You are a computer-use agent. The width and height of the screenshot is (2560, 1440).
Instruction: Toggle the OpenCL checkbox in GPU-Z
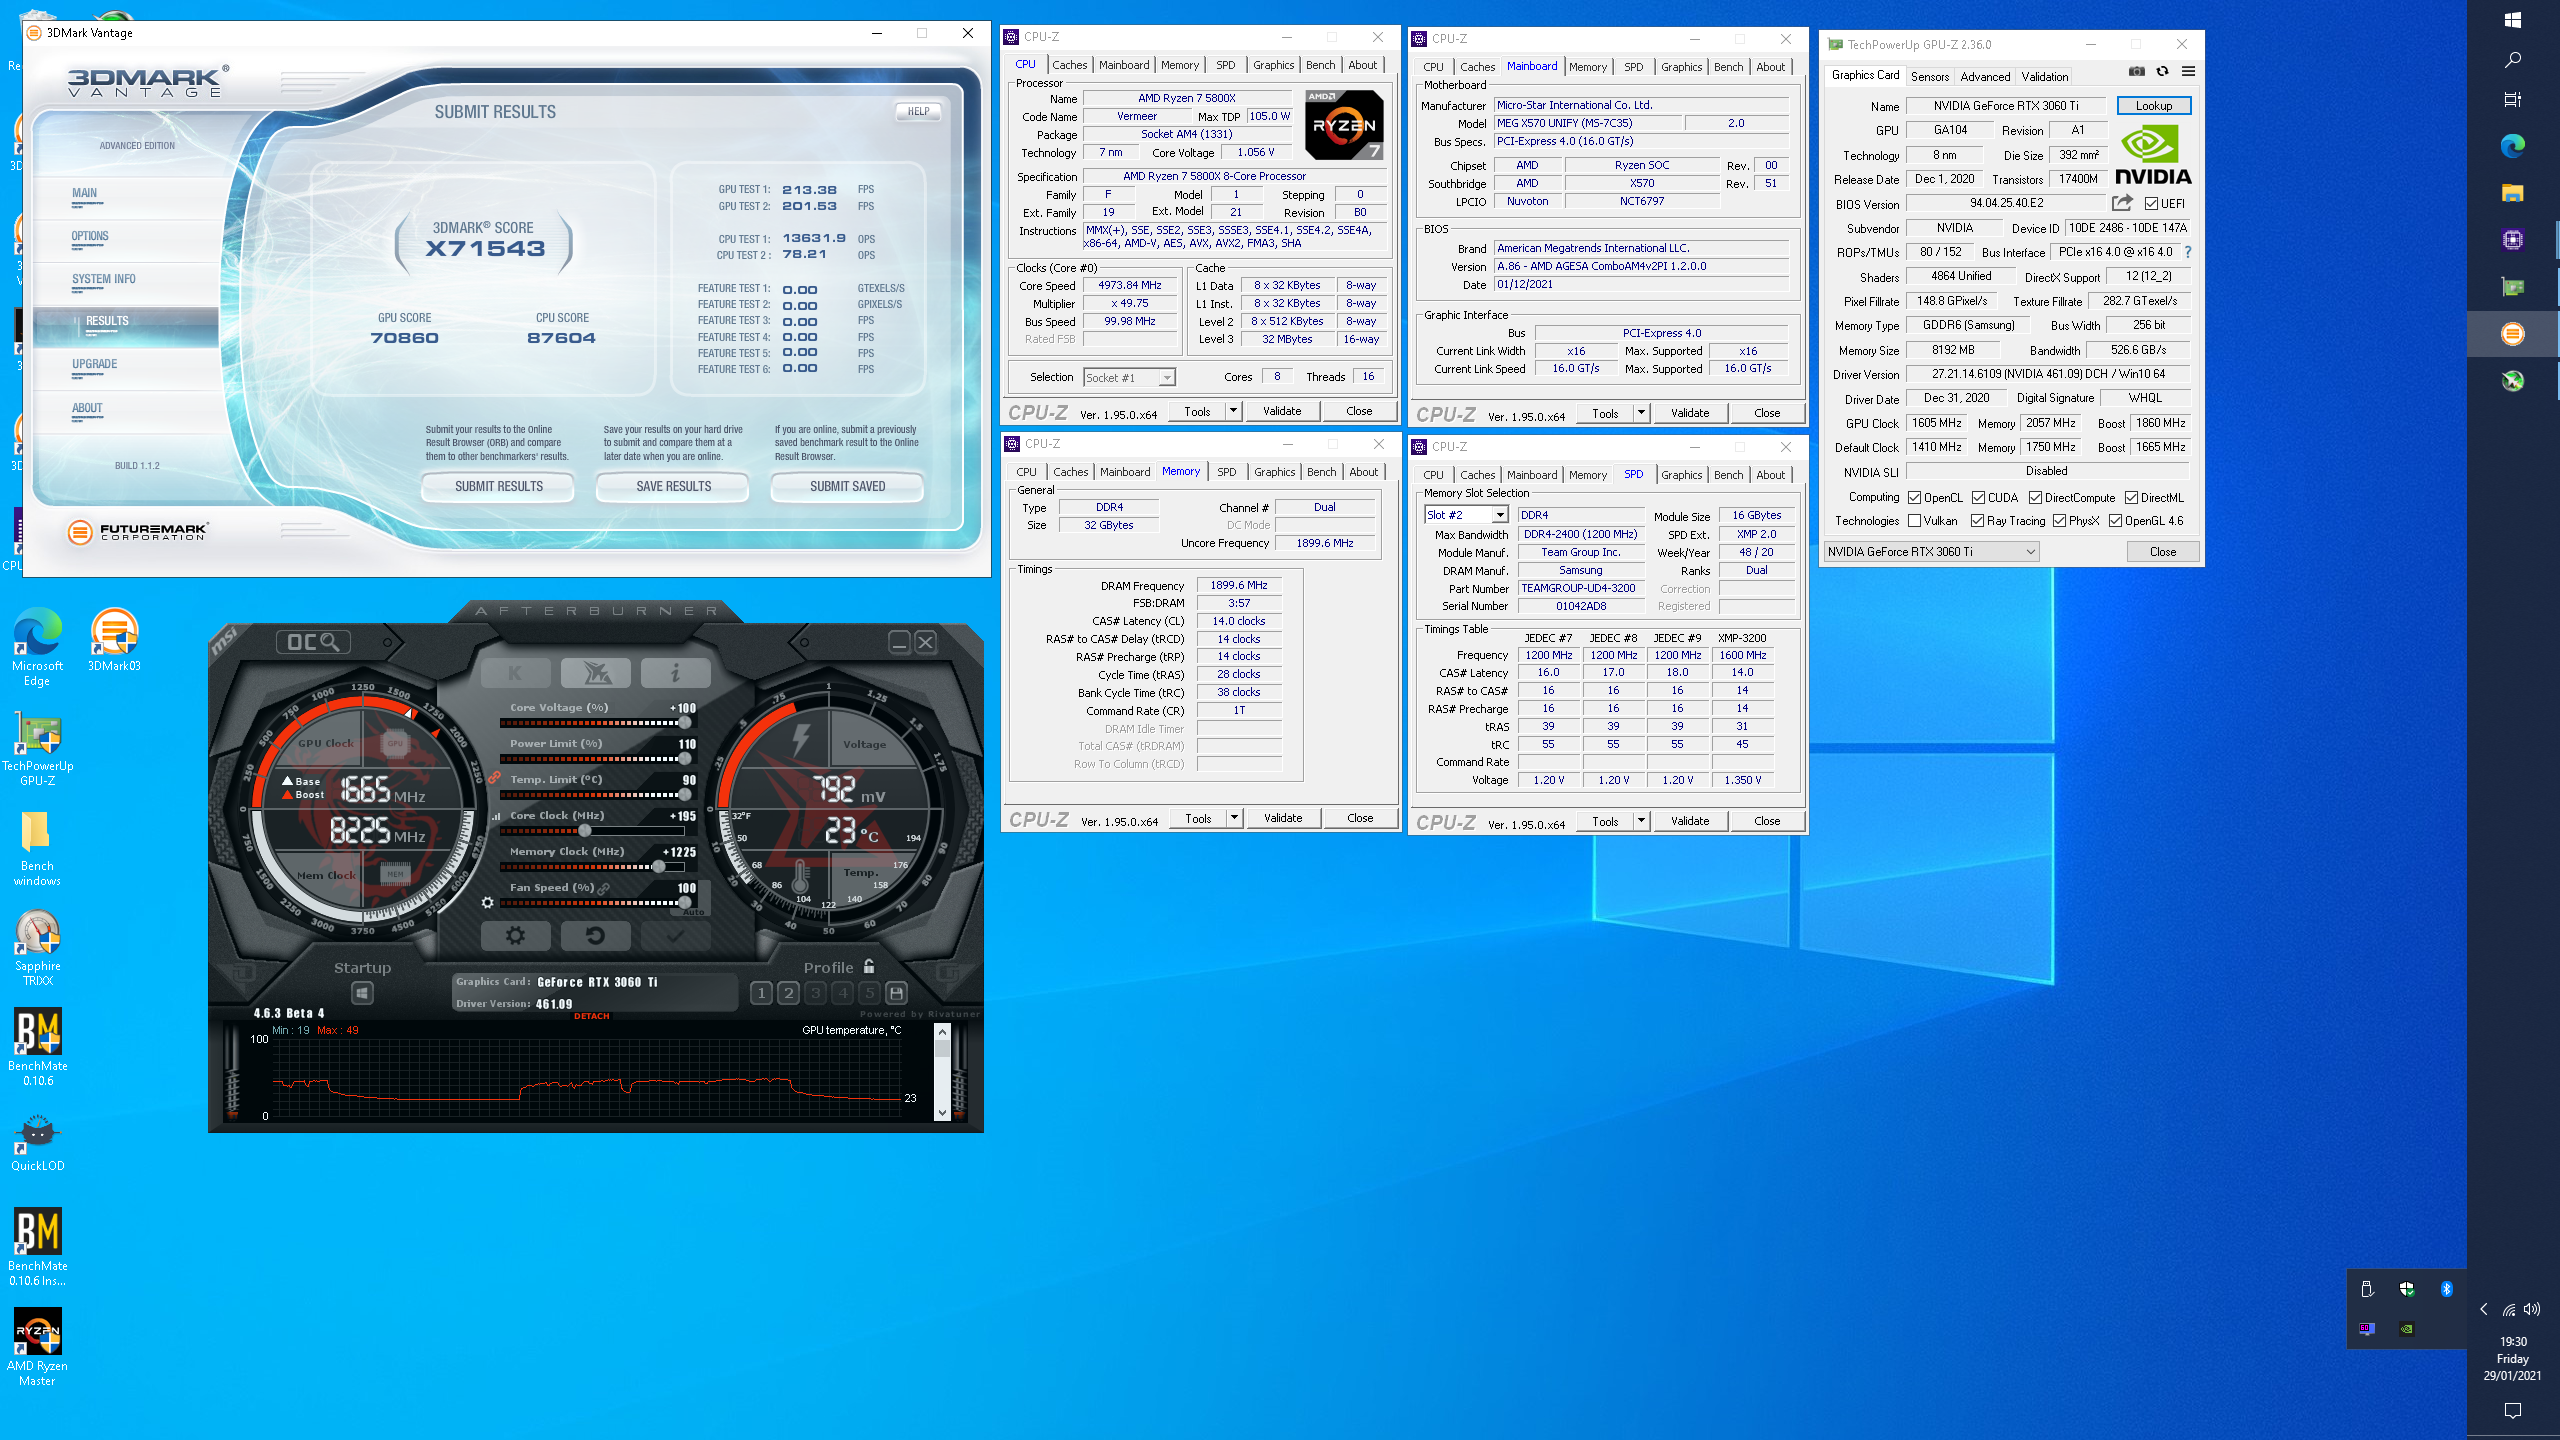(1914, 498)
